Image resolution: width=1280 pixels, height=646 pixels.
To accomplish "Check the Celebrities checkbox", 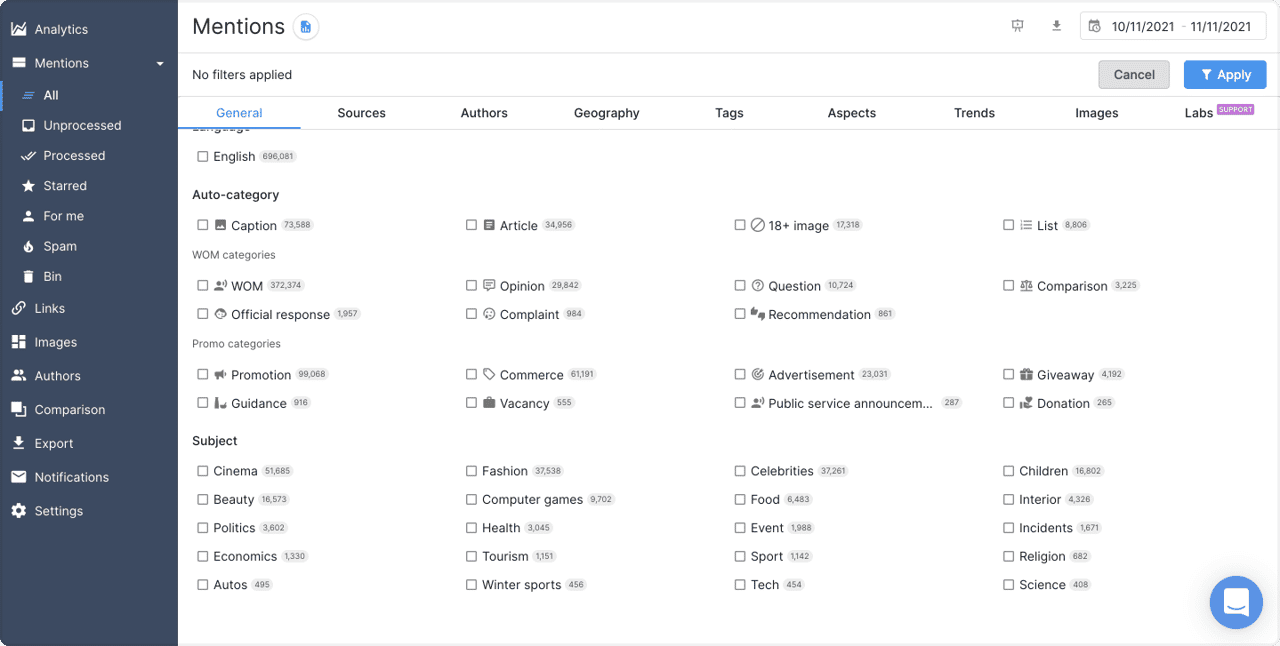I will (740, 470).
